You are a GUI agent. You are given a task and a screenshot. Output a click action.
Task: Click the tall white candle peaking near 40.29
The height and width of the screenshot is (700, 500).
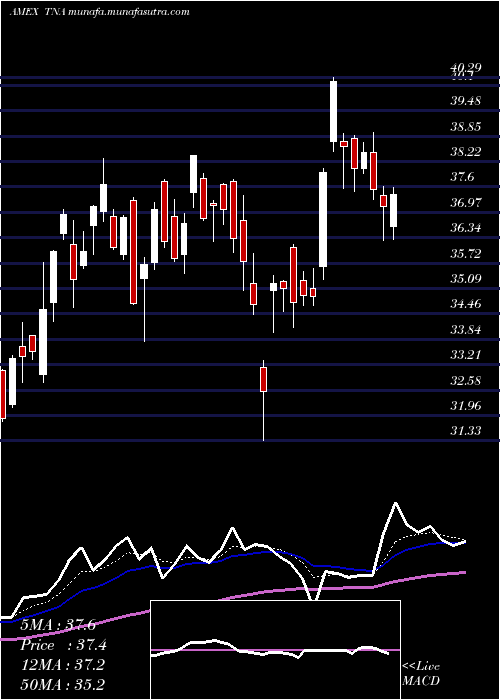pos(333,111)
